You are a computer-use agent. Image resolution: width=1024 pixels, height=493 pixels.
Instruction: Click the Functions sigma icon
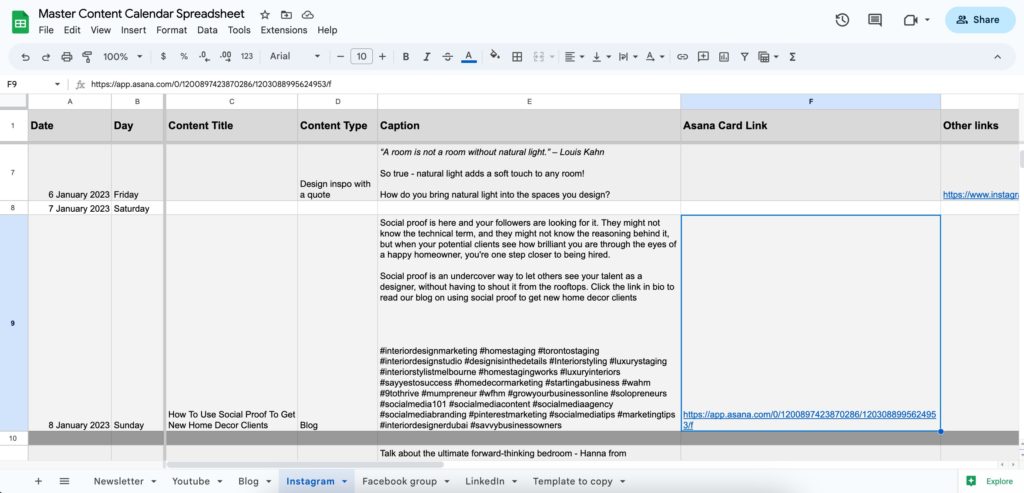(x=792, y=57)
